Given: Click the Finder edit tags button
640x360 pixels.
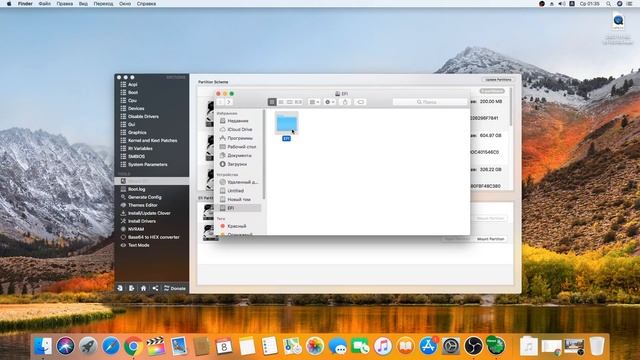Looking at the screenshot, I should tap(360, 102).
